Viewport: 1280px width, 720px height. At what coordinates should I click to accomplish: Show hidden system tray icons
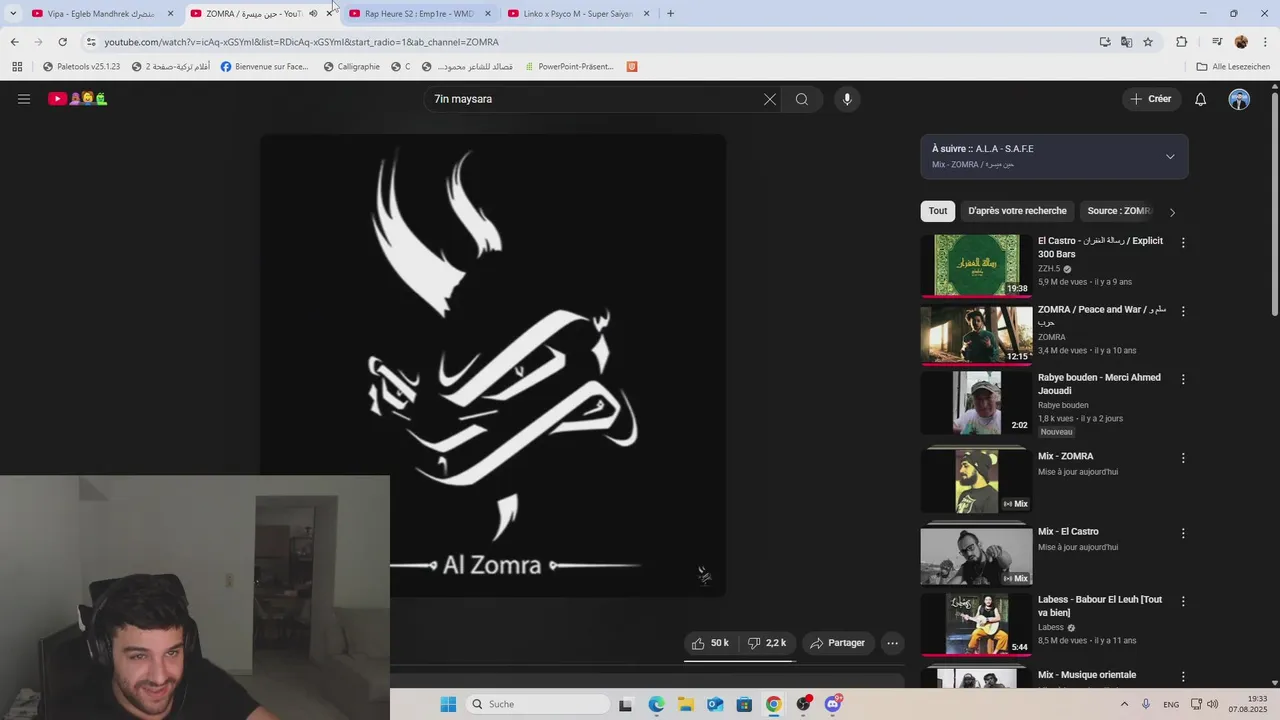[1124, 704]
